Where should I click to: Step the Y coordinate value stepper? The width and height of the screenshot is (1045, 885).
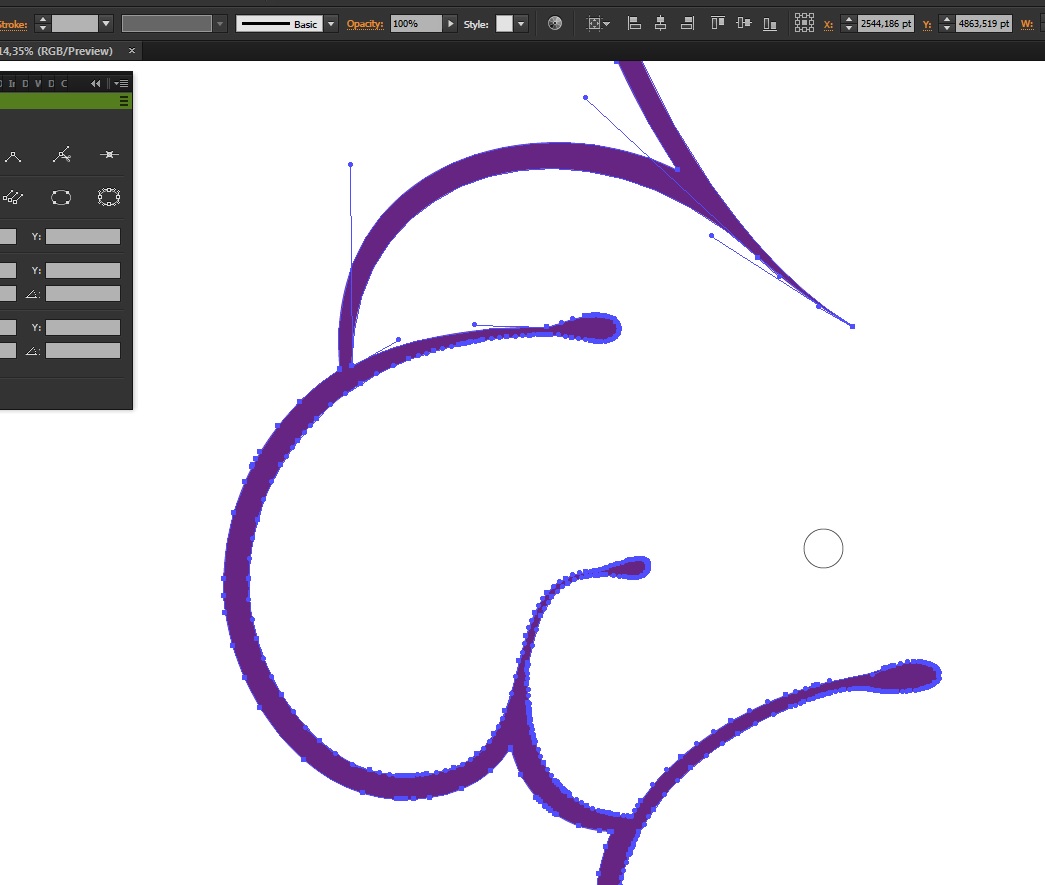coord(947,24)
